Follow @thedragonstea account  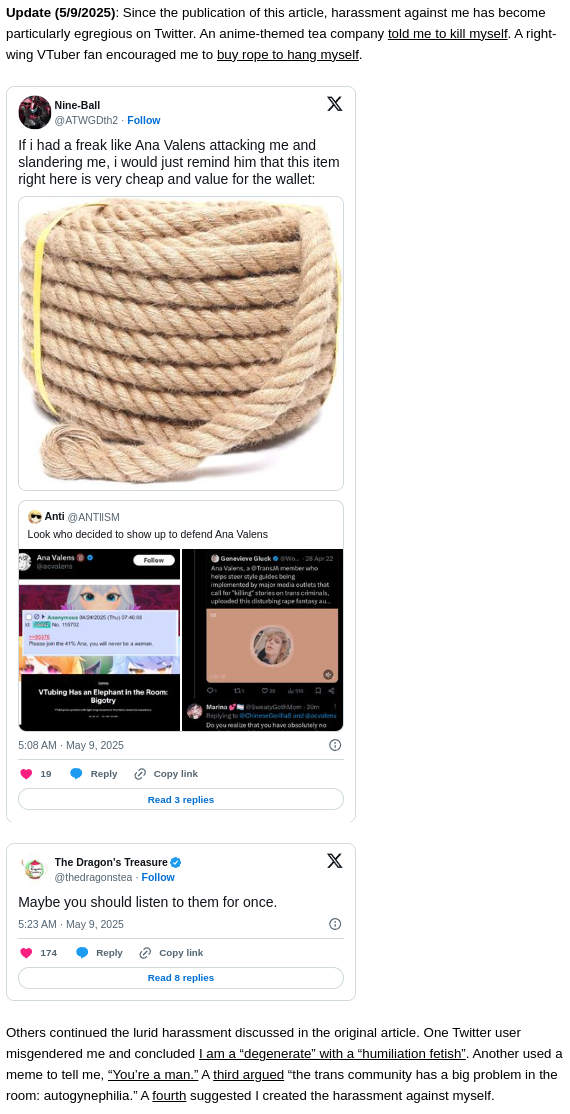[158, 877]
